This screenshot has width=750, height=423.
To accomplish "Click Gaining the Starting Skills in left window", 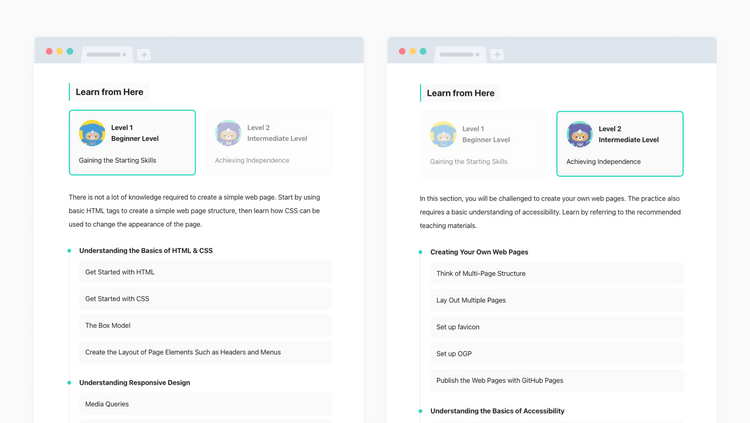I will point(117,160).
